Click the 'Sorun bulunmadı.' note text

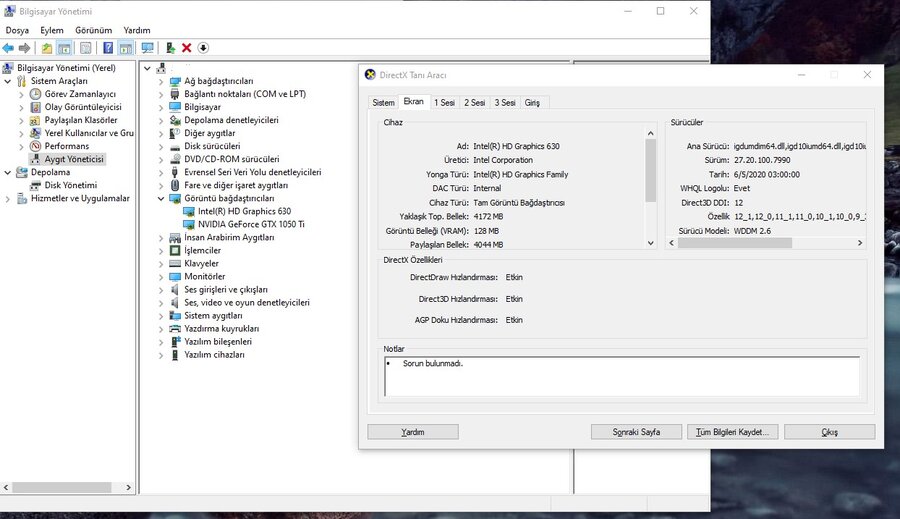click(433, 363)
